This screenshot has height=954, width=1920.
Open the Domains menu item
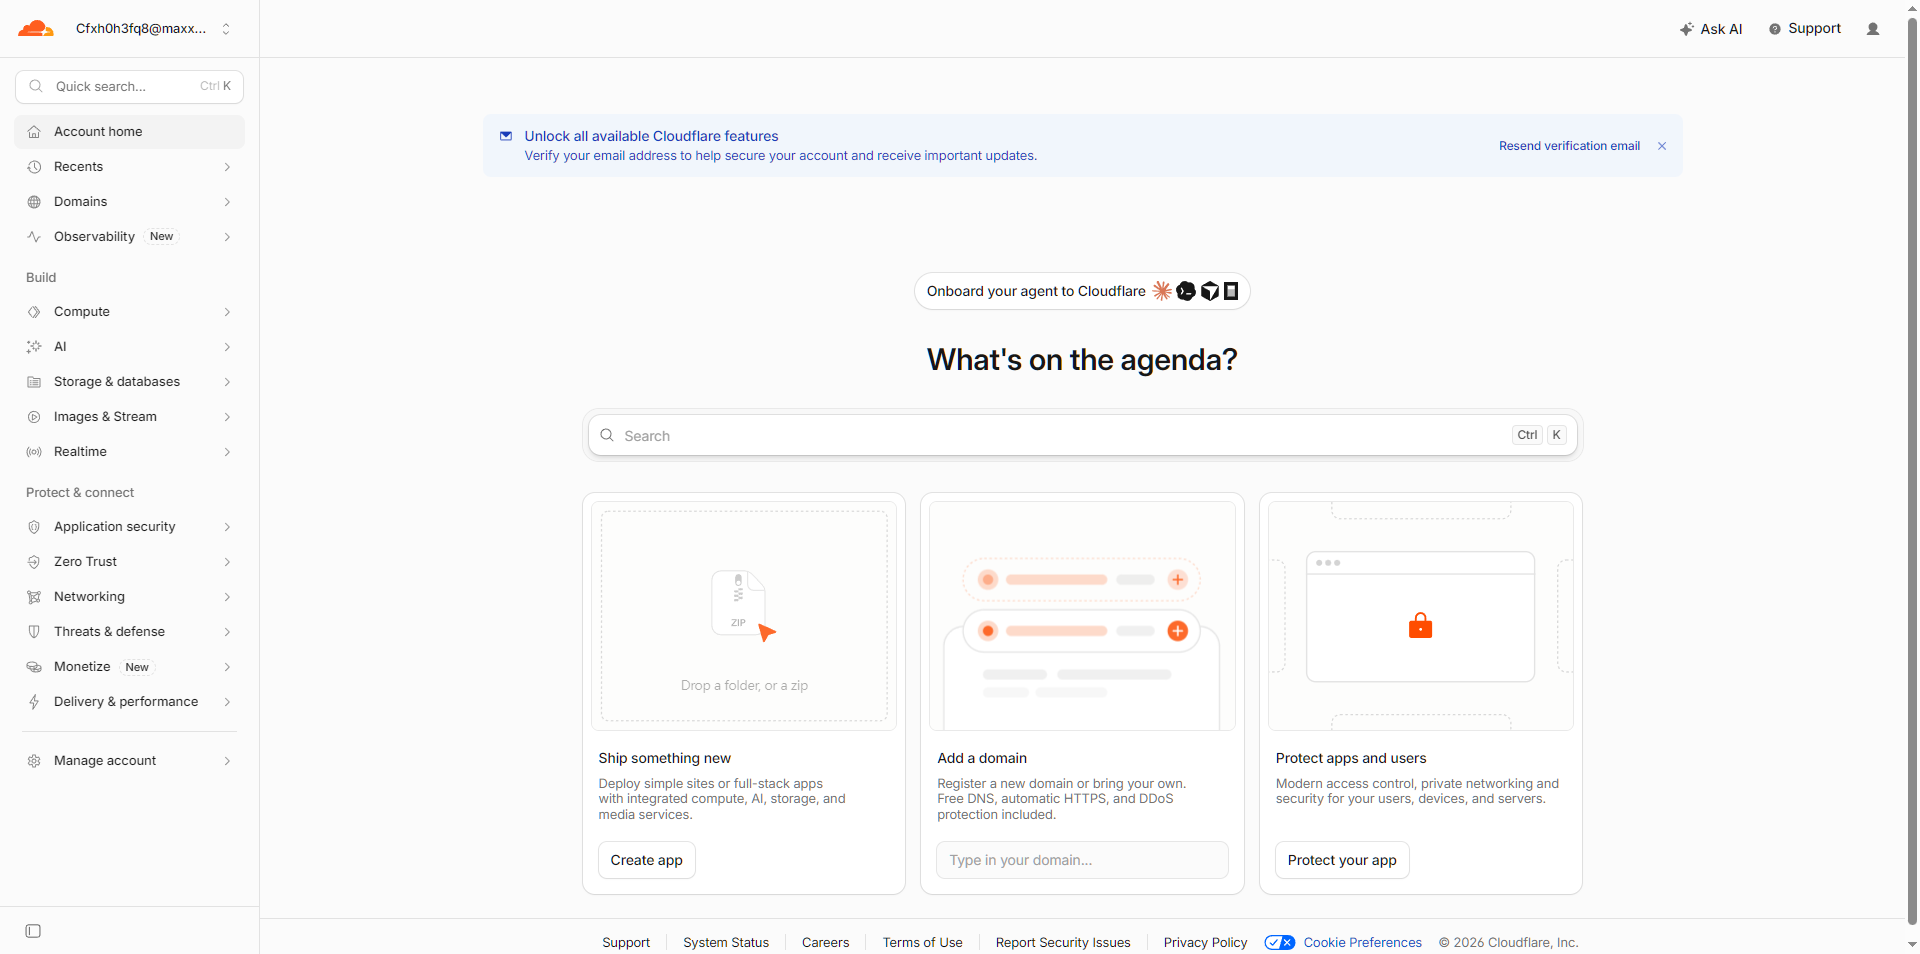click(130, 202)
